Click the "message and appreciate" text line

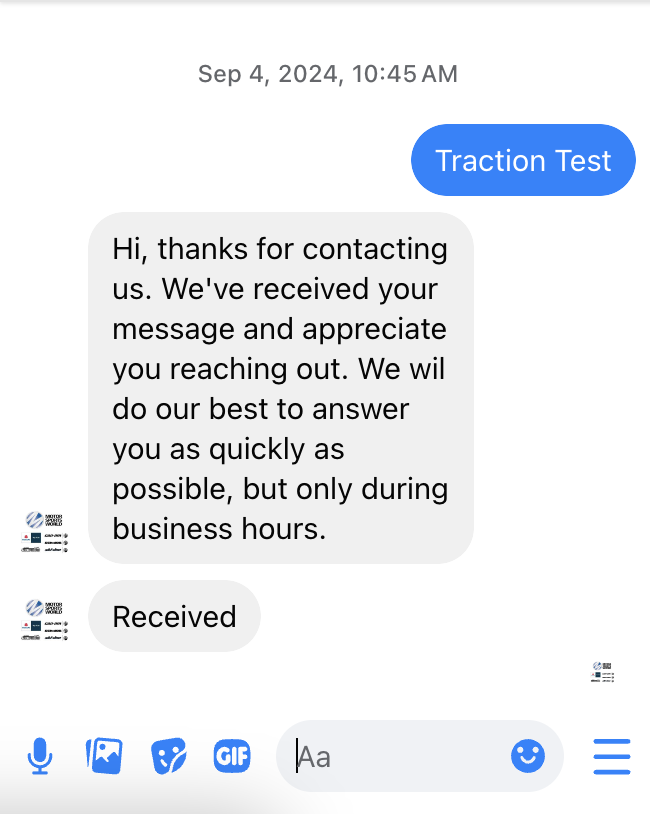pyautogui.click(x=279, y=330)
